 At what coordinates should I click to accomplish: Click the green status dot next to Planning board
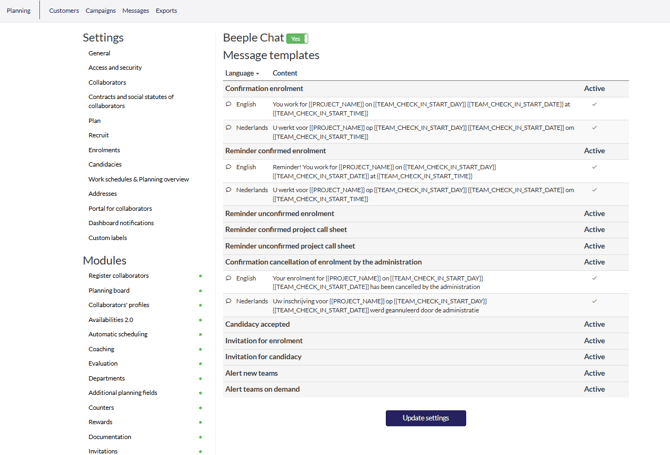(200, 291)
